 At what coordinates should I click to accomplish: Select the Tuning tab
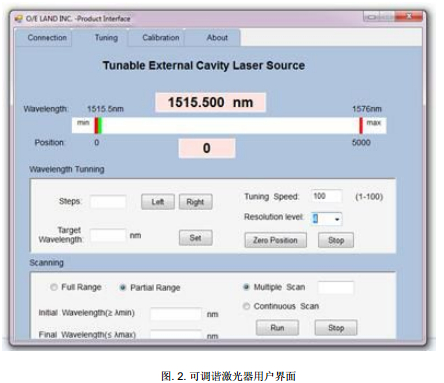click(106, 38)
